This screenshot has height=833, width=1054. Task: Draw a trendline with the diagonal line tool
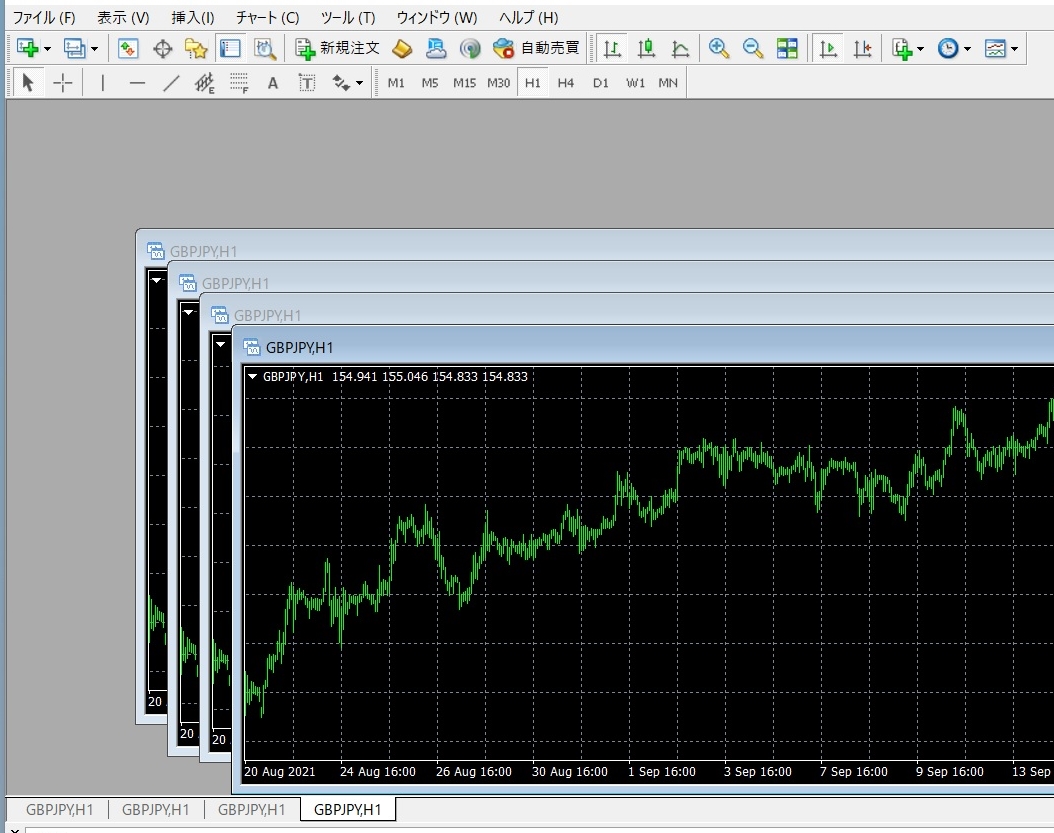171,83
